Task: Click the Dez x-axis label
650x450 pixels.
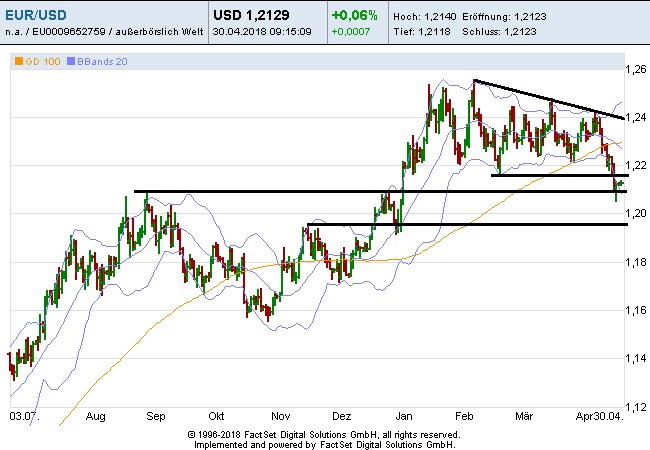Action: tap(342, 416)
